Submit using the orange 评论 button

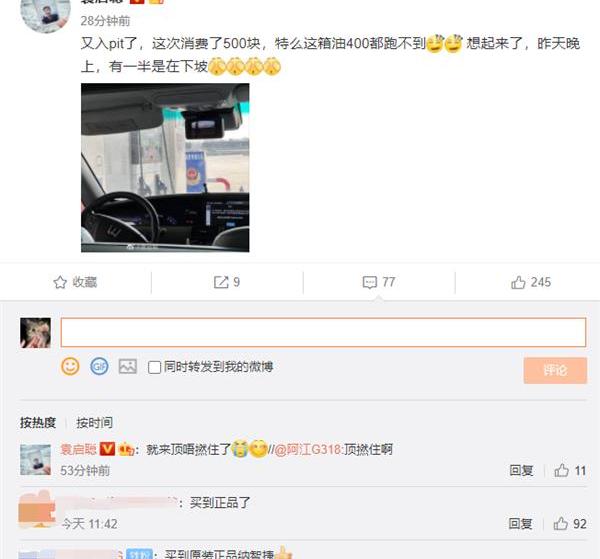coord(555,370)
